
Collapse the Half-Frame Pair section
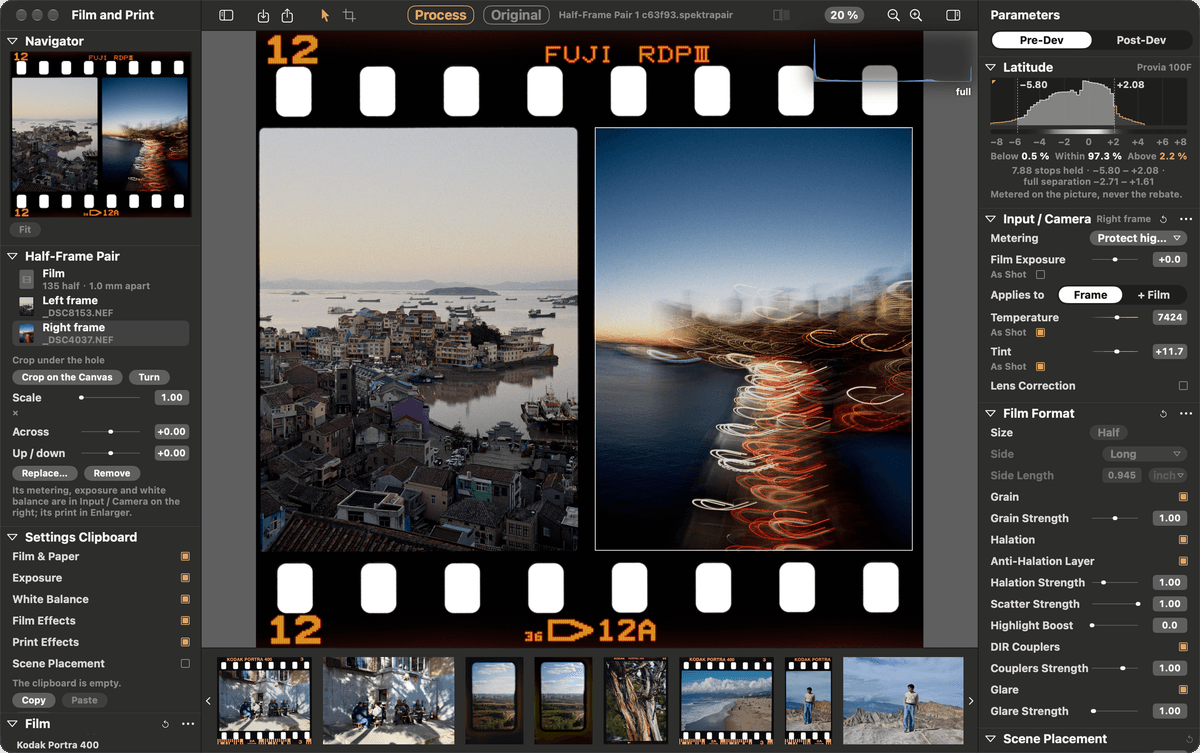[13, 256]
